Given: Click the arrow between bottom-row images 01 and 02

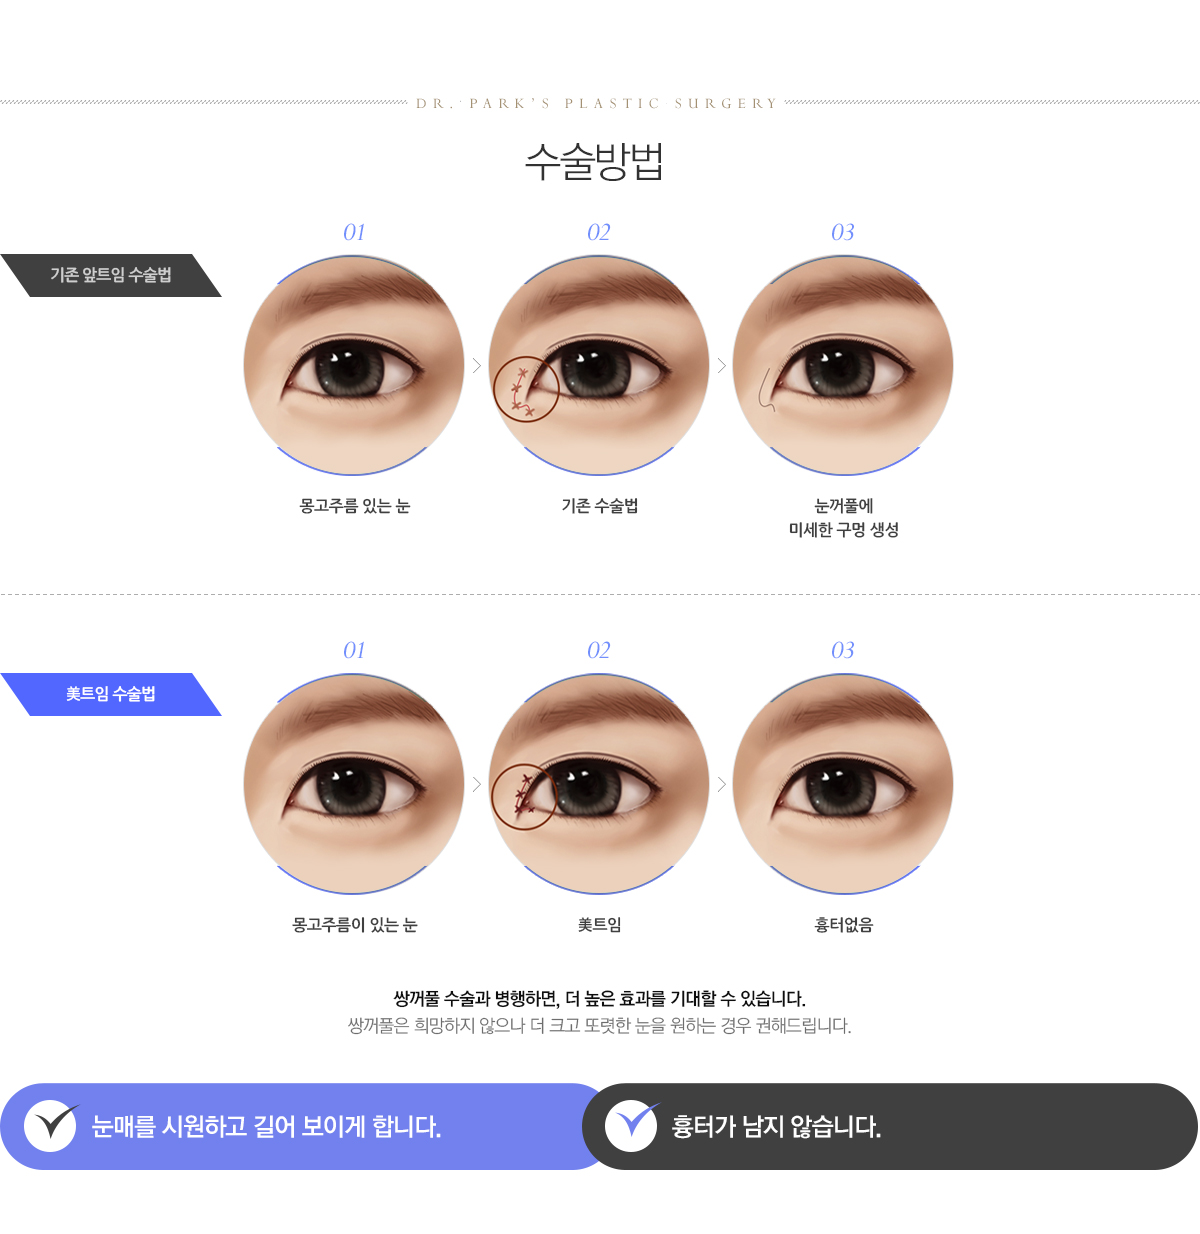Looking at the screenshot, I should coord(477,784).
